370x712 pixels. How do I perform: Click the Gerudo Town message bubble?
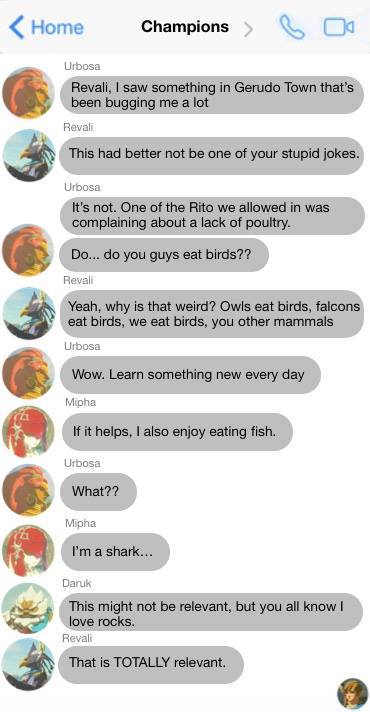tap(212, 95)
